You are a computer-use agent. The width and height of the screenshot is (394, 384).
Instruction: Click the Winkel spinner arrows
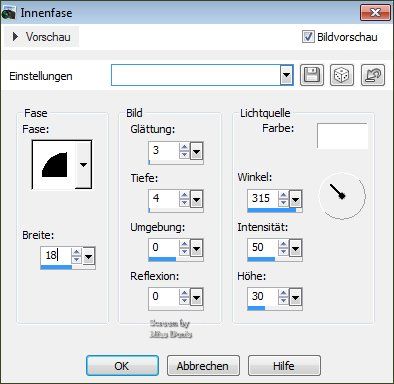(x=283, y=199)
